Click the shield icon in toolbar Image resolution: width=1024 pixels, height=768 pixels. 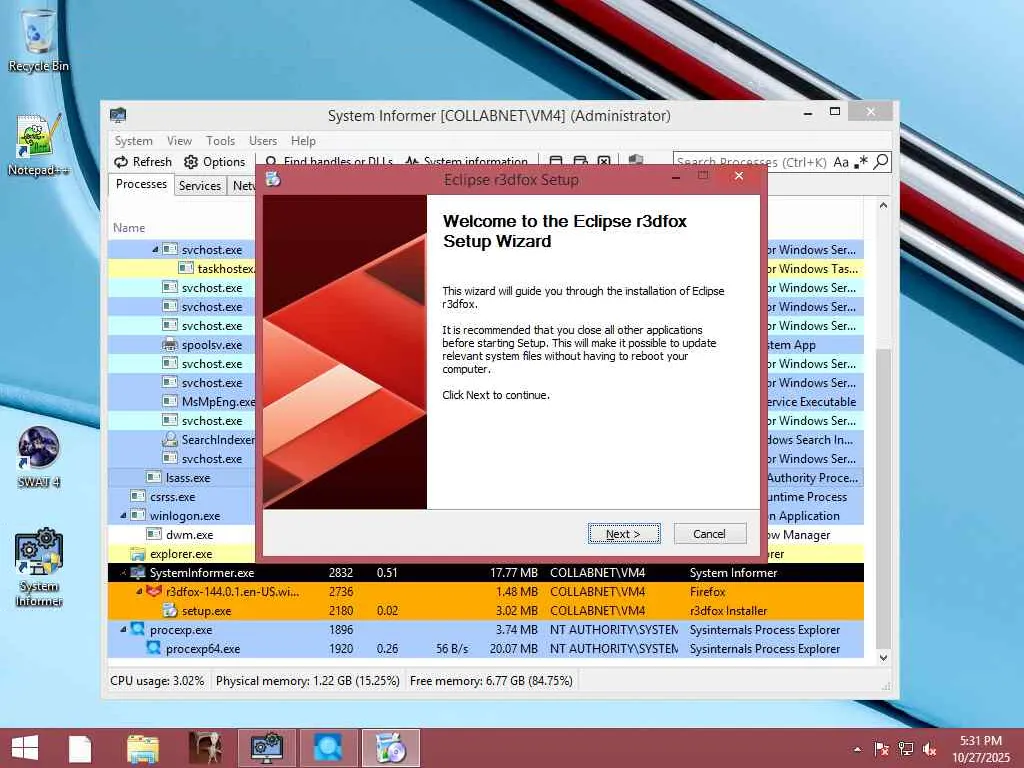tap(635, 160)
